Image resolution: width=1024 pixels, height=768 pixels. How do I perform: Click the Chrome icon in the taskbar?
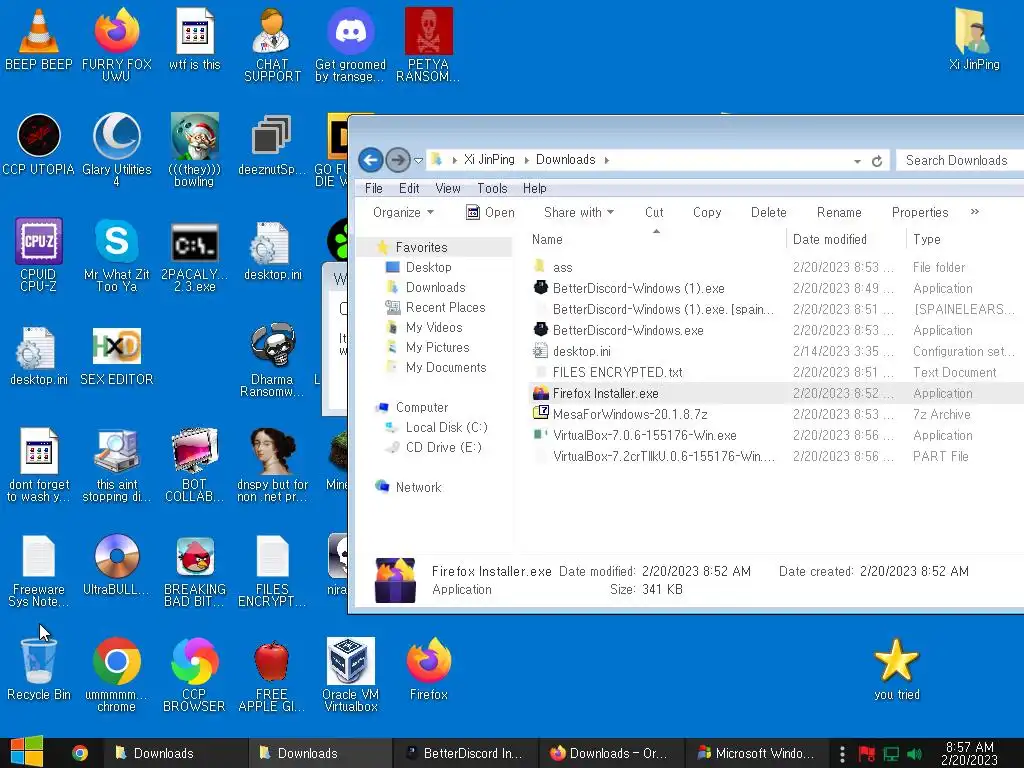[80, 753]
